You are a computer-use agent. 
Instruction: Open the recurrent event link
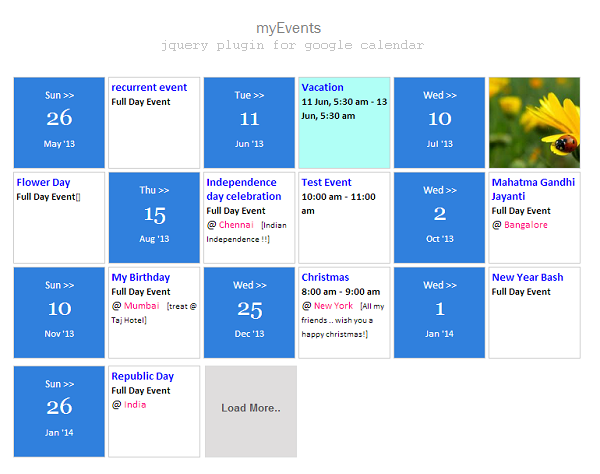(x=149, y=87)
